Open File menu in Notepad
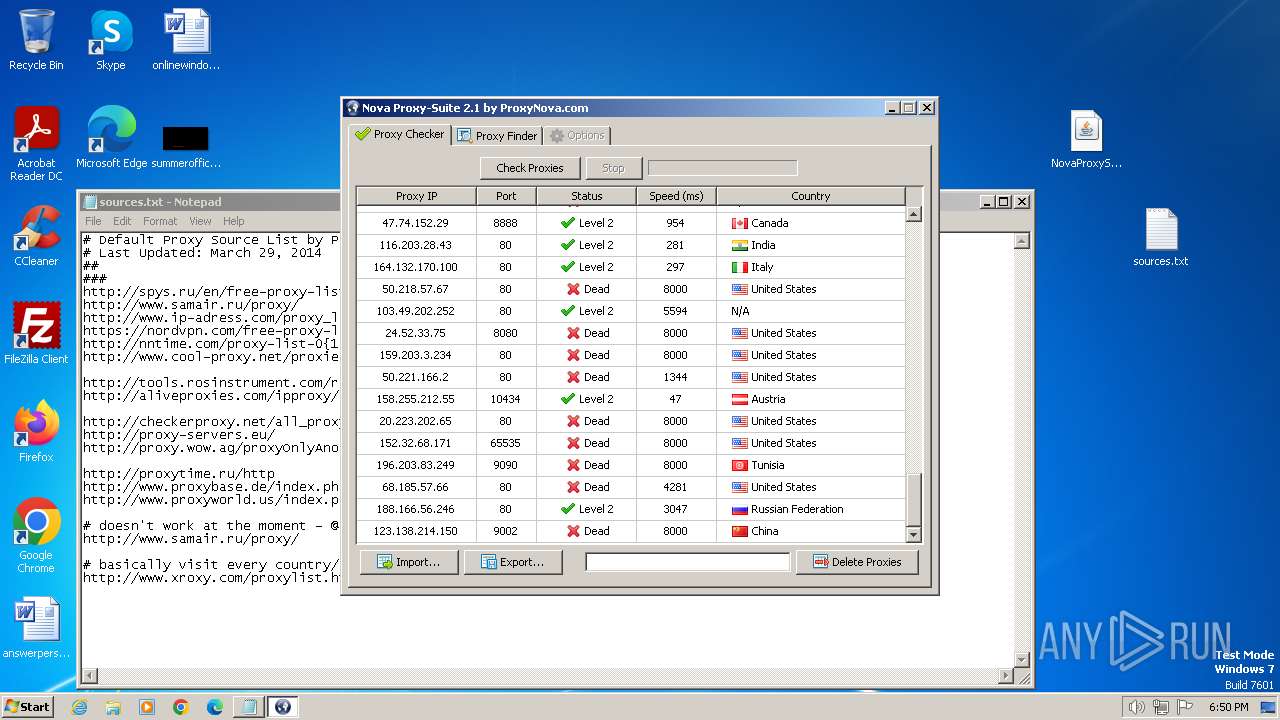Viewport: 1280px width, 720px height. 93,221
